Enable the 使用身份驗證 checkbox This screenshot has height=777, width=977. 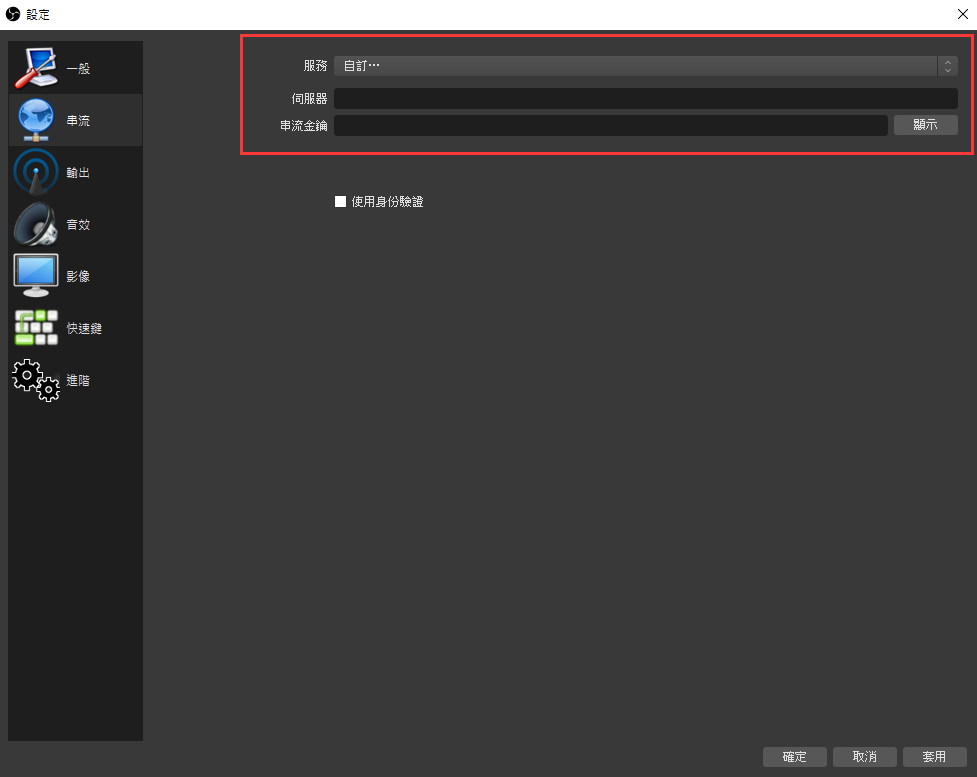click(x=340, y=201)
